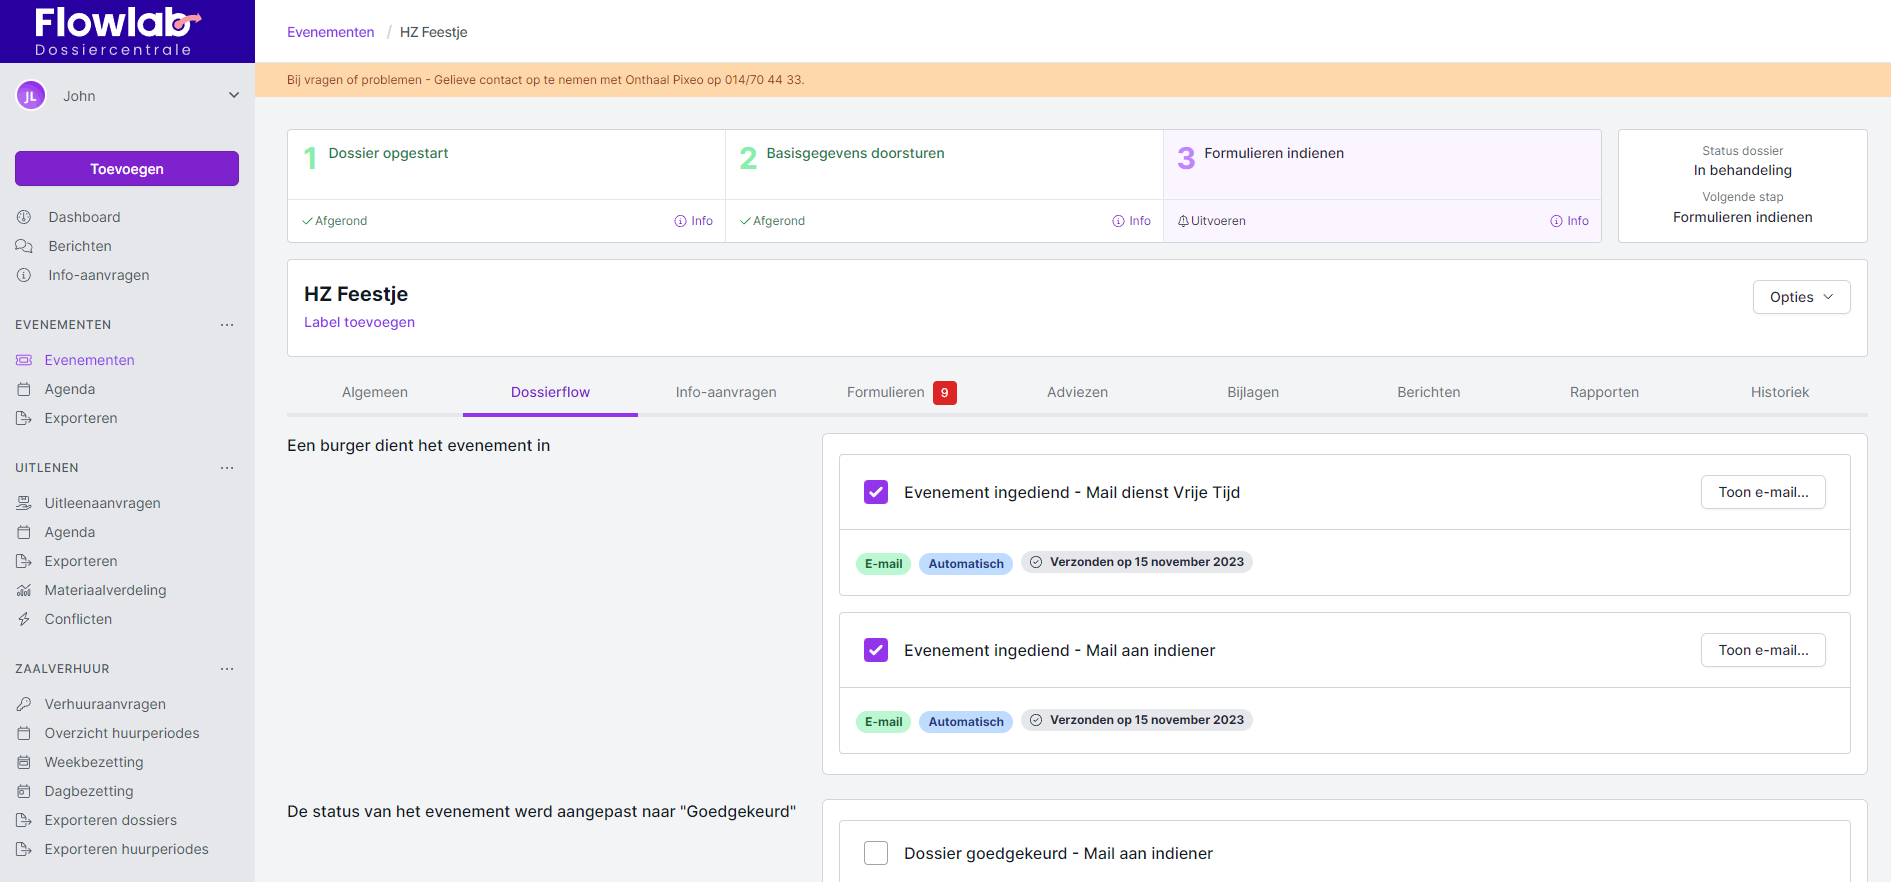Open Berichten via its chat bubble icon
Screen dimensions: 1891x882
click(24, 246)
